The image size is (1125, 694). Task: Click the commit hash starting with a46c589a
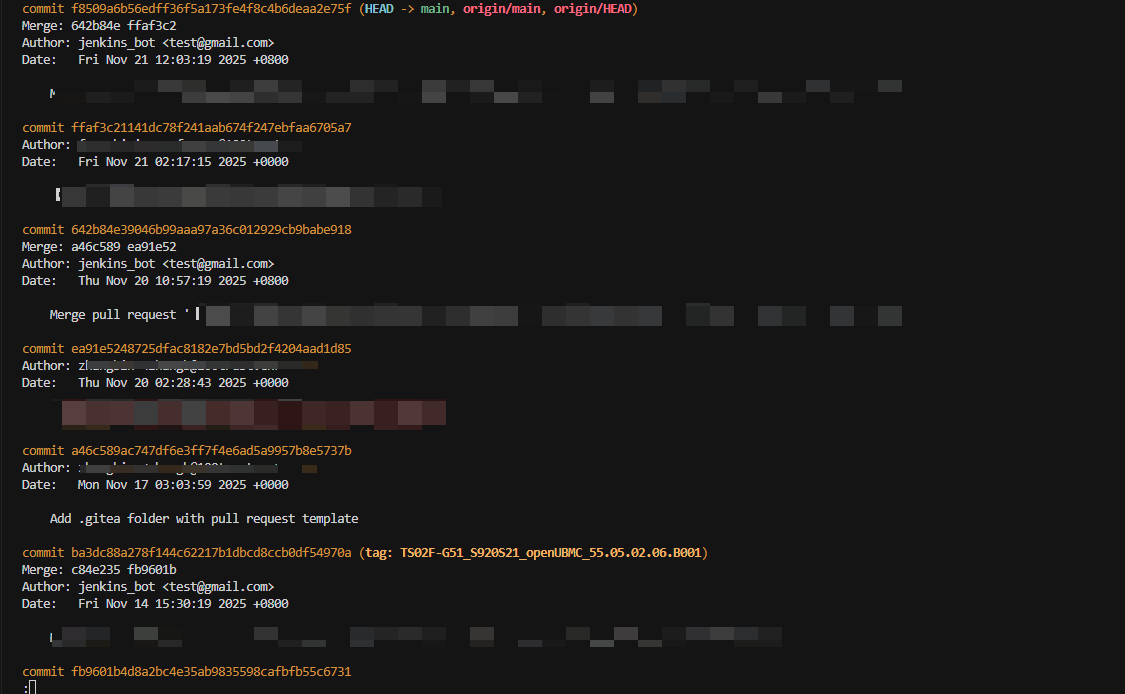[x=211, y=451]
